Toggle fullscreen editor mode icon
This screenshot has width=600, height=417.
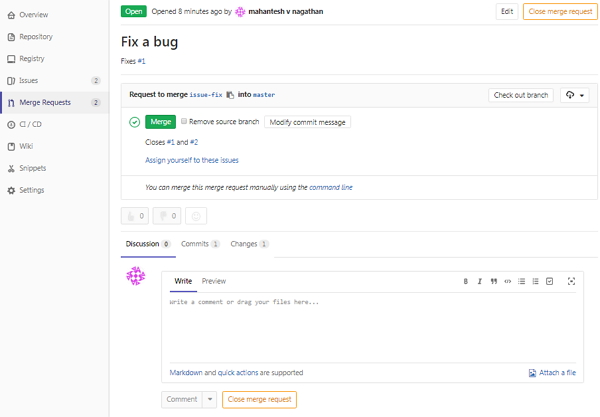tap(571, 282)
